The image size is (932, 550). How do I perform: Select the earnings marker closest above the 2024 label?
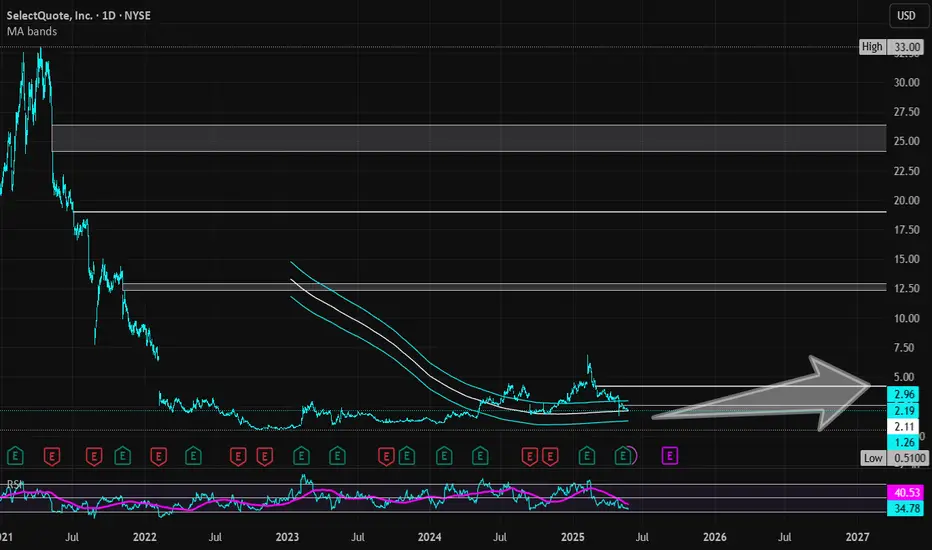pos(443,456)
